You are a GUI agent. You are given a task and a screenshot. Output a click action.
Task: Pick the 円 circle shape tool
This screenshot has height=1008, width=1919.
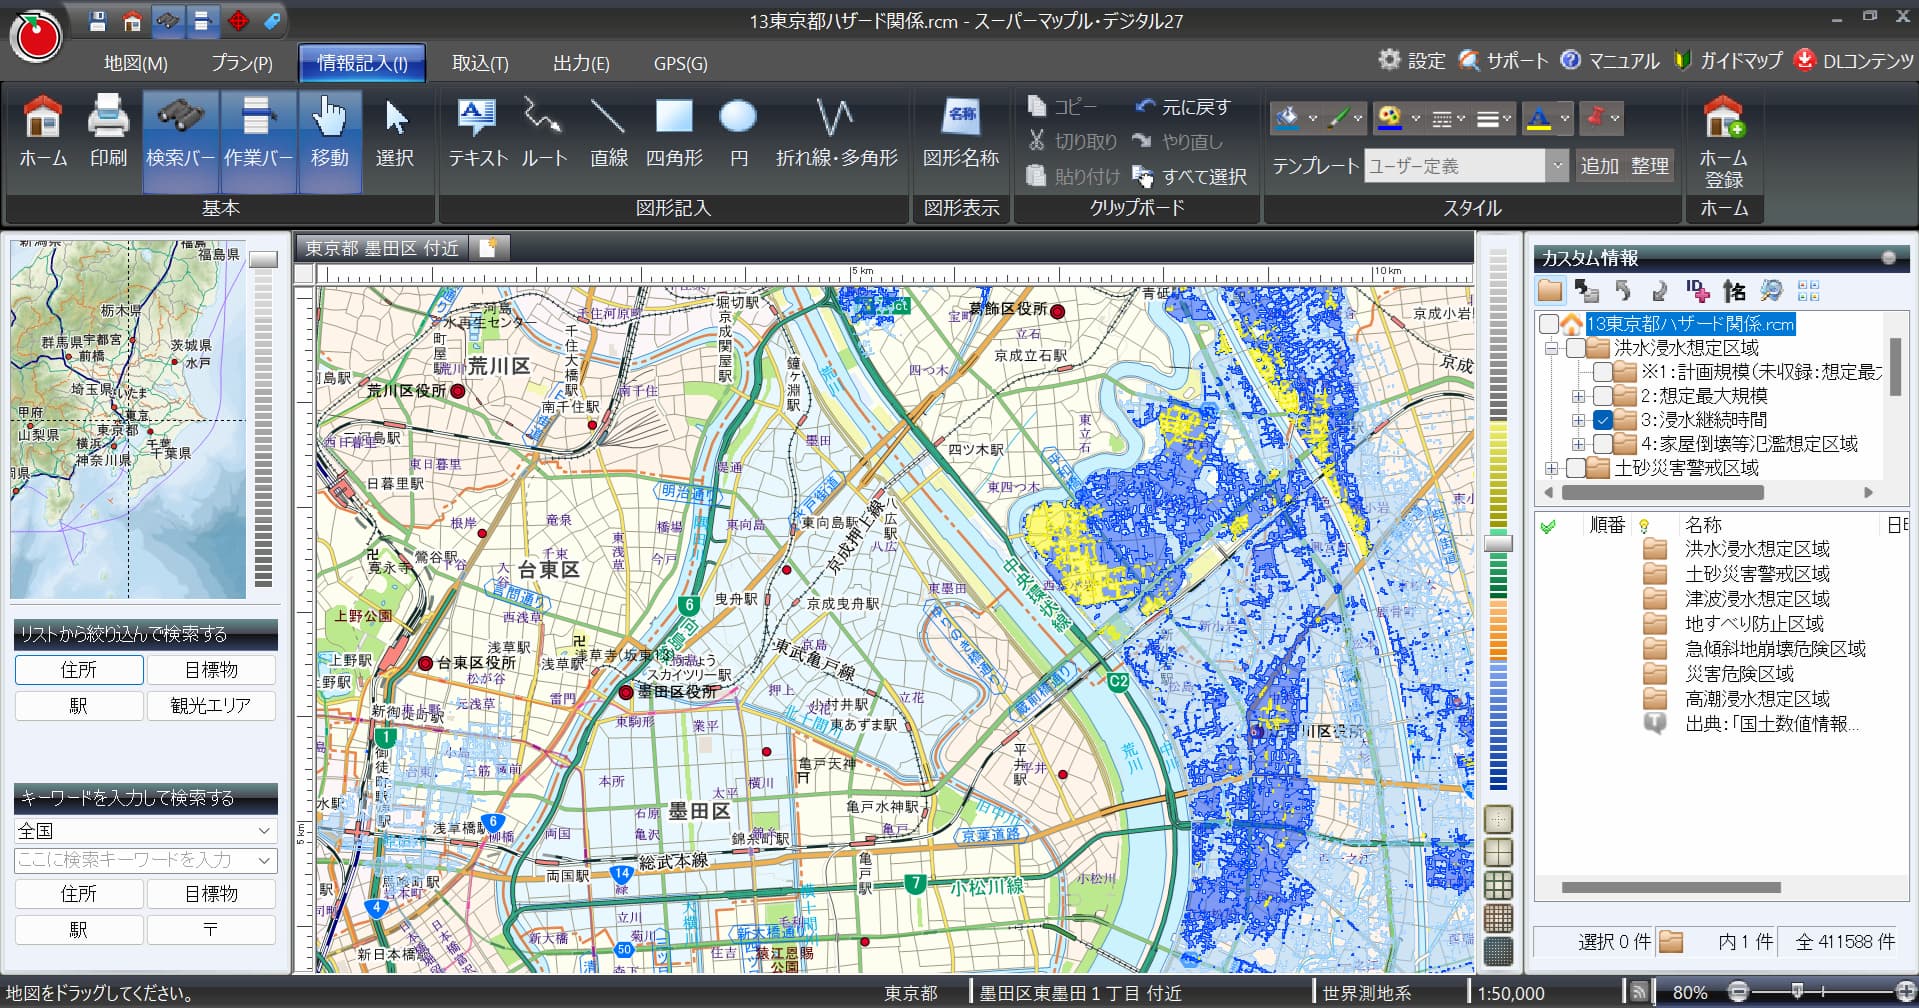[738, 134]
